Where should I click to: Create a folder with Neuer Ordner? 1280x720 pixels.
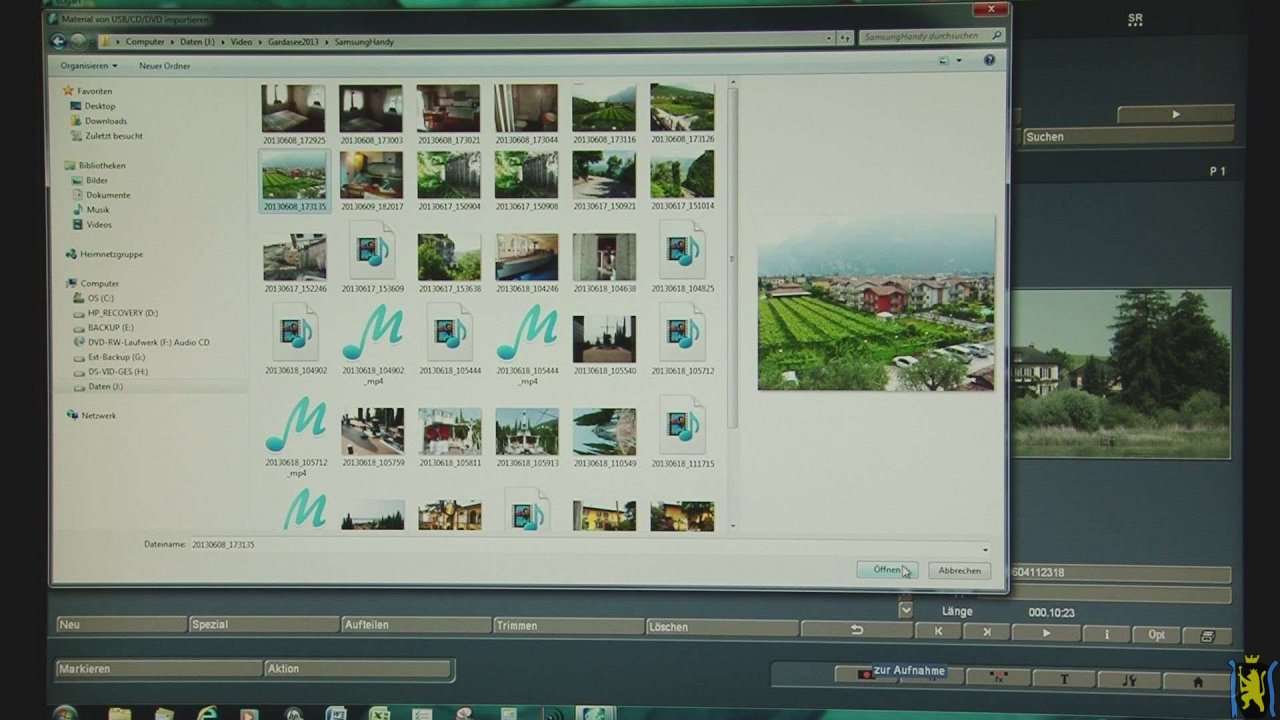[164, 66]
